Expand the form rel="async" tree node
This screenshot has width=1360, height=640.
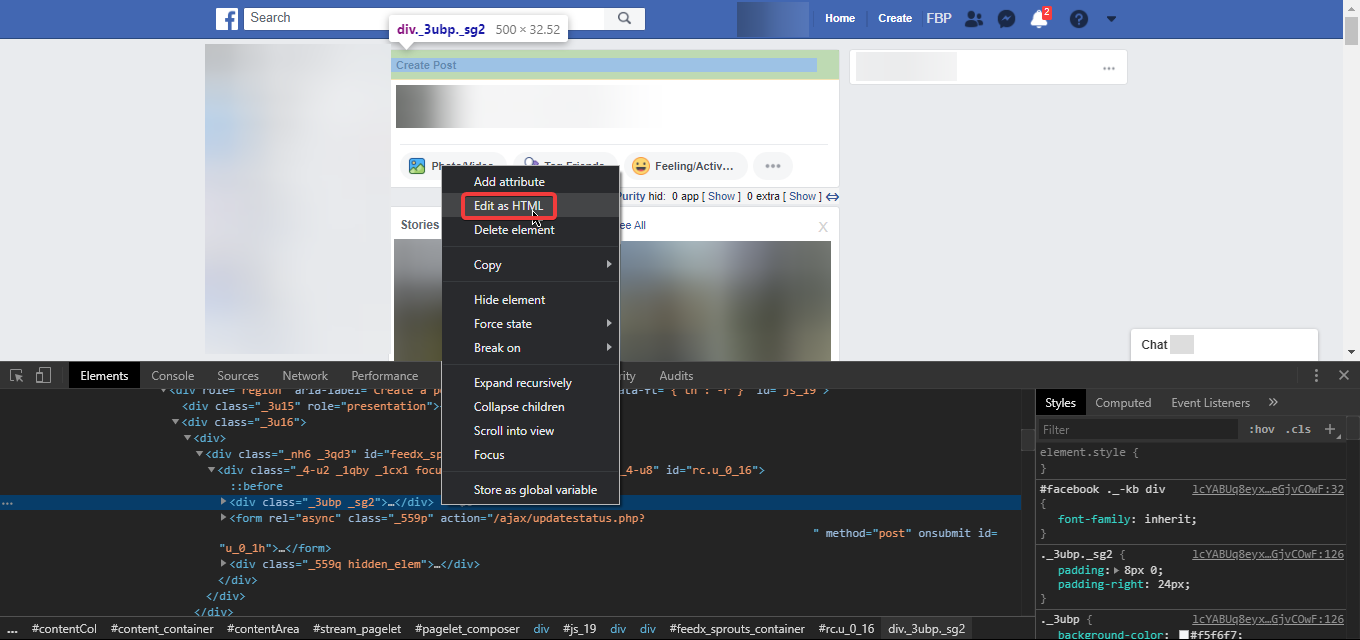pyautogui.click(x=224, y=518)
